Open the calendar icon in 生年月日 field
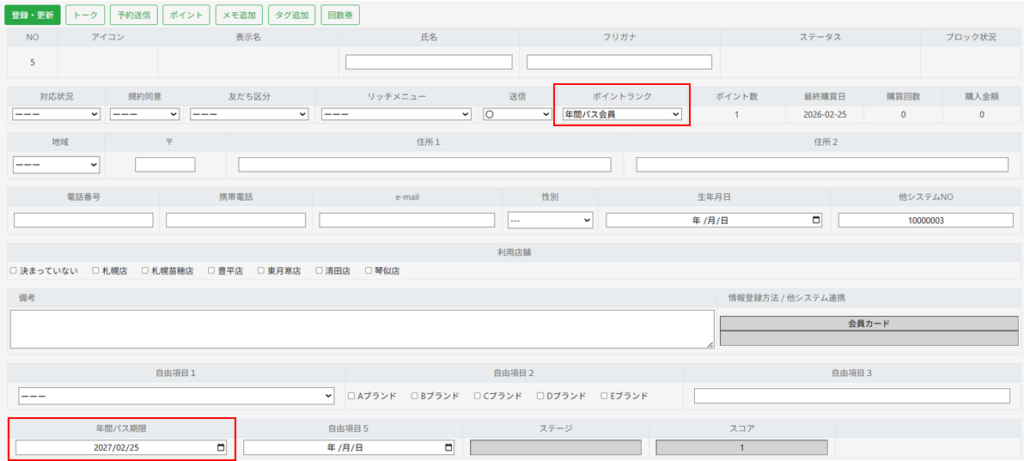This screenshot has width=1024, height=461. [816, 220]
